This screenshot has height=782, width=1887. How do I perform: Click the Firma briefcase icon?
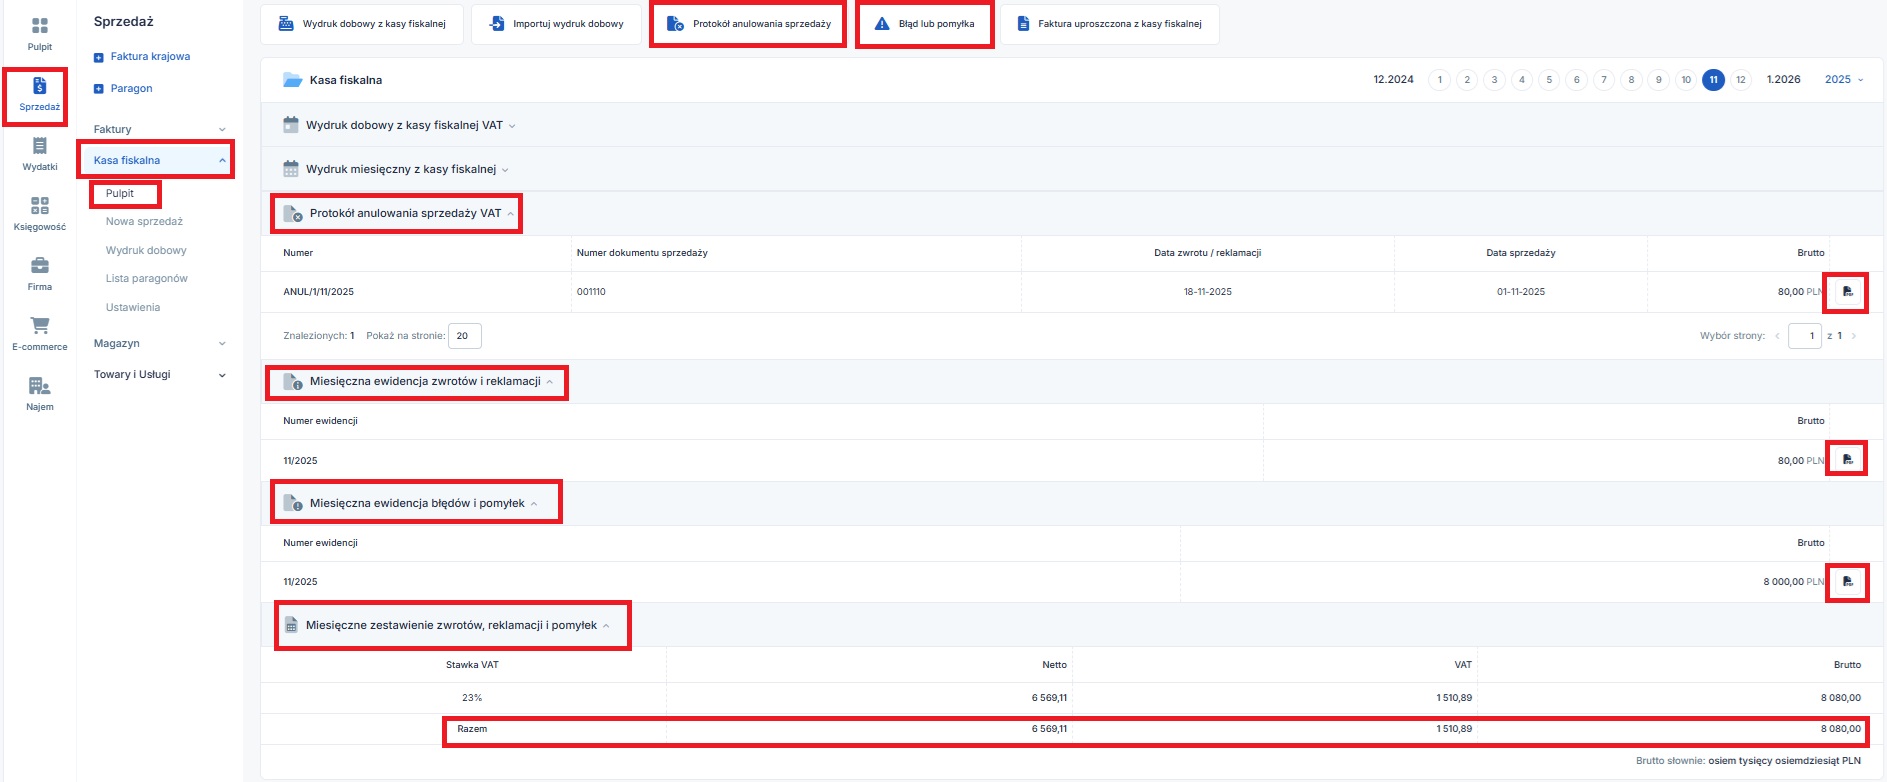tap(39, 267)
